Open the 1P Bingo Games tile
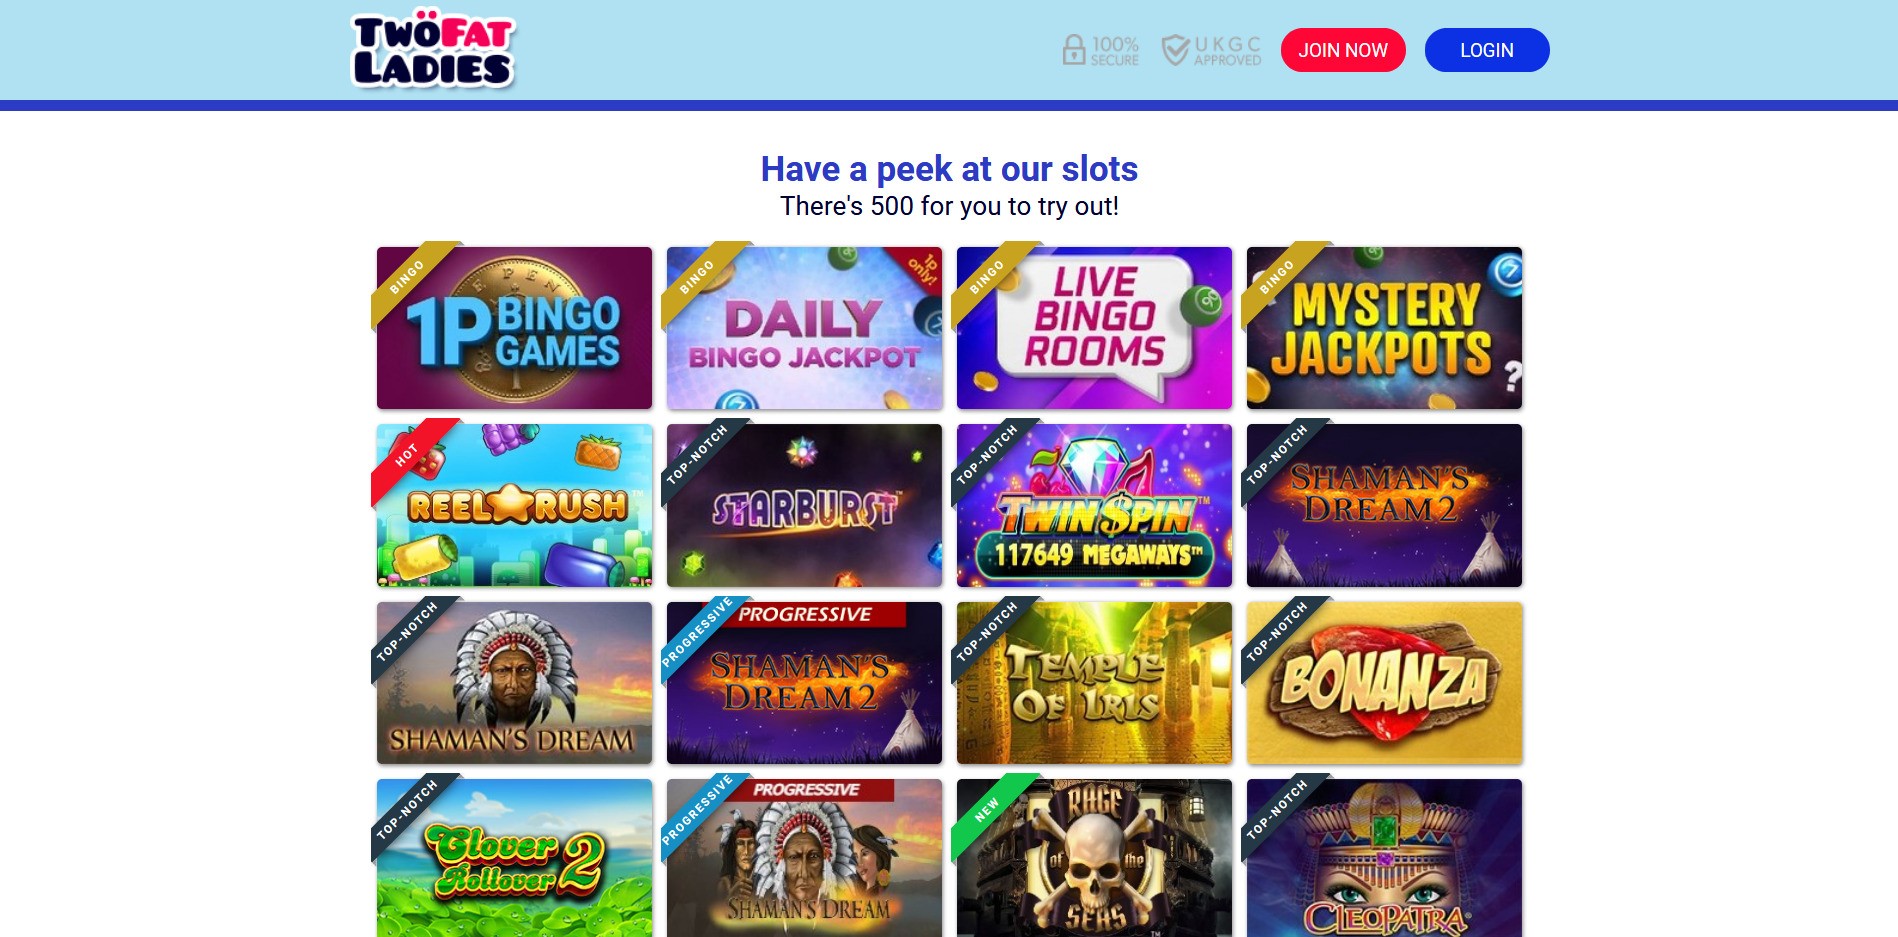Screen dimensions: 1898x937 tap(514, 328)
